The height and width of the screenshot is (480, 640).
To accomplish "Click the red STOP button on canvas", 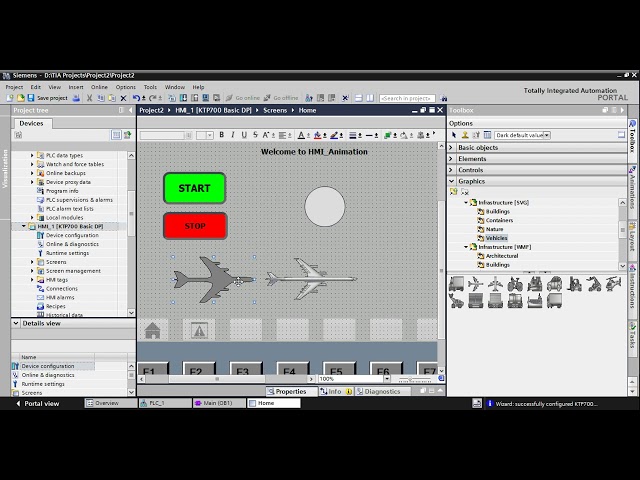I will (x=195, y=226).
